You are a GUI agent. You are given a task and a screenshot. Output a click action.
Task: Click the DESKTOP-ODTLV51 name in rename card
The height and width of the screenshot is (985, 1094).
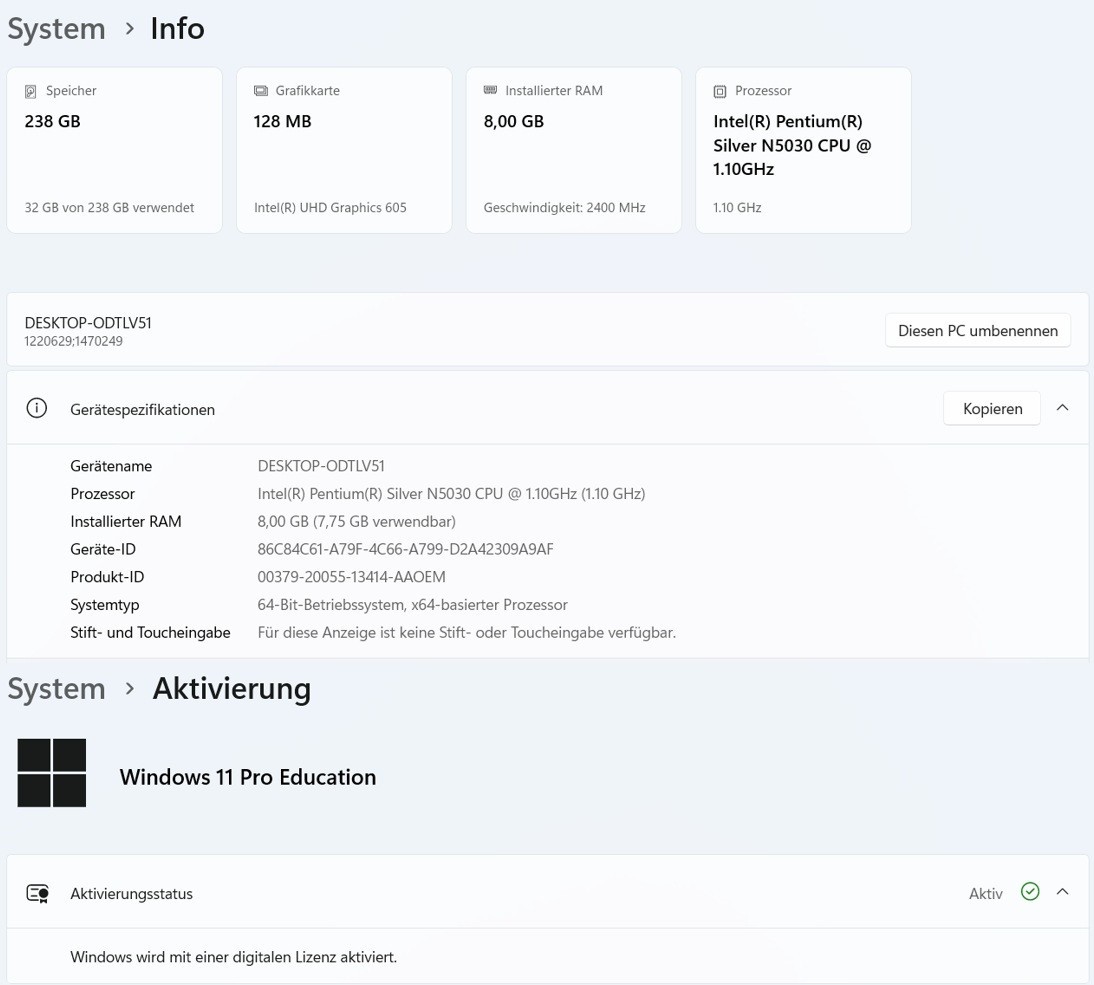pos(88,323)
